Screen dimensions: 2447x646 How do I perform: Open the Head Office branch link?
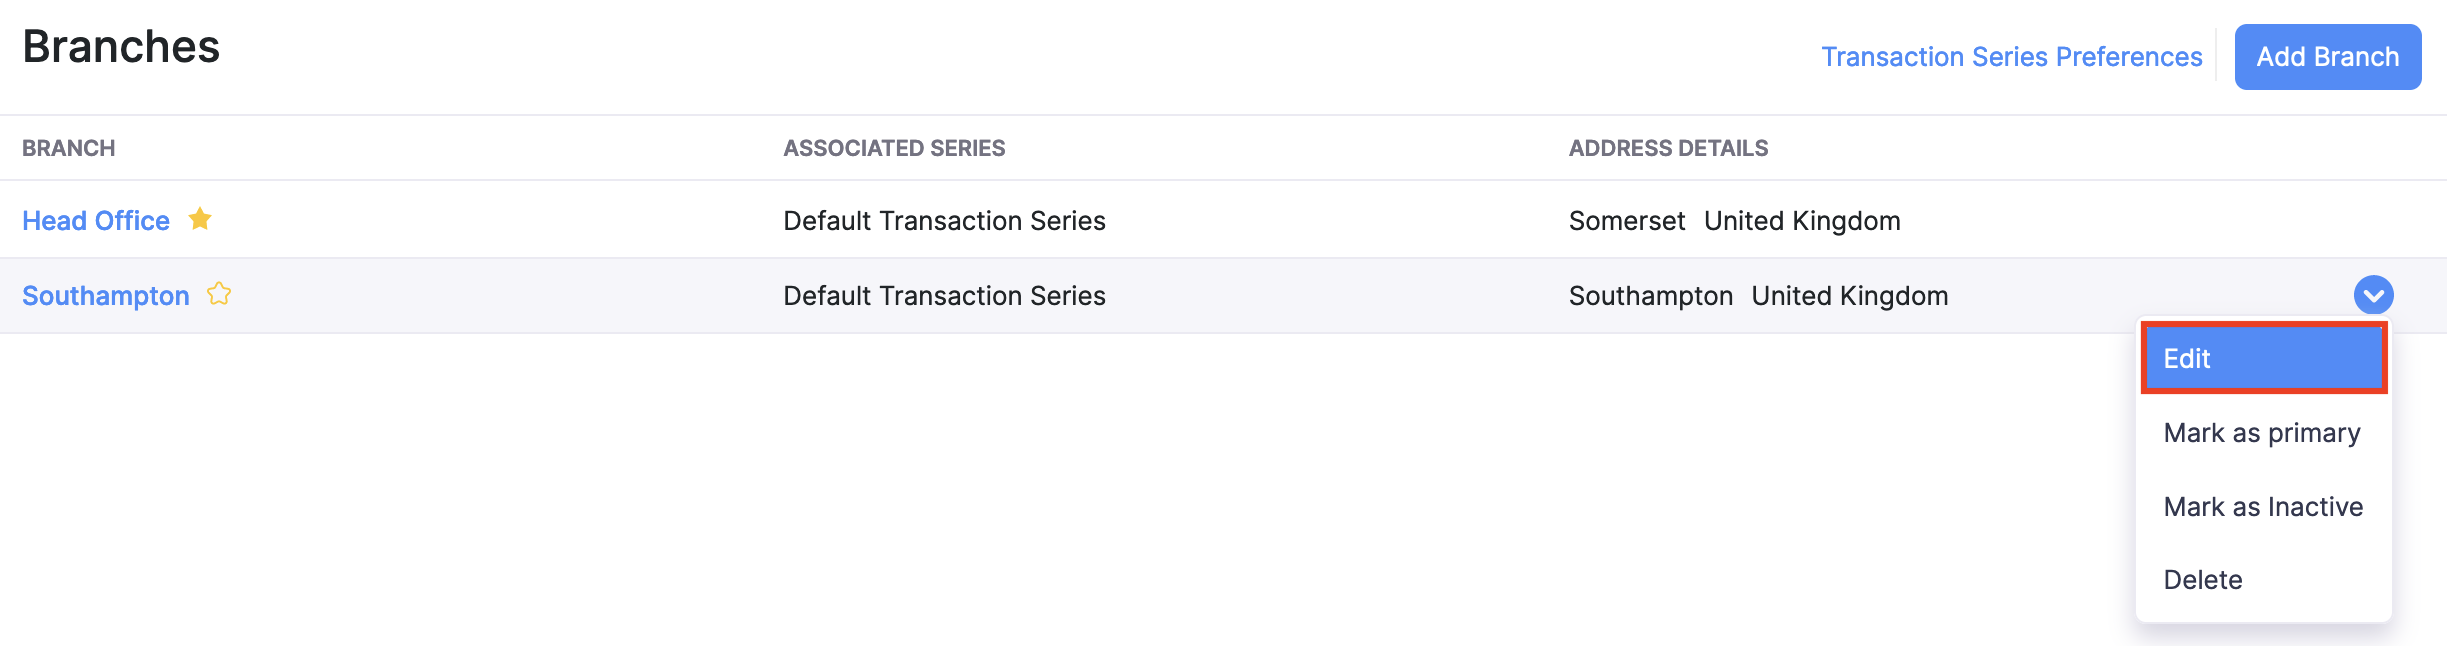[96, 221]
